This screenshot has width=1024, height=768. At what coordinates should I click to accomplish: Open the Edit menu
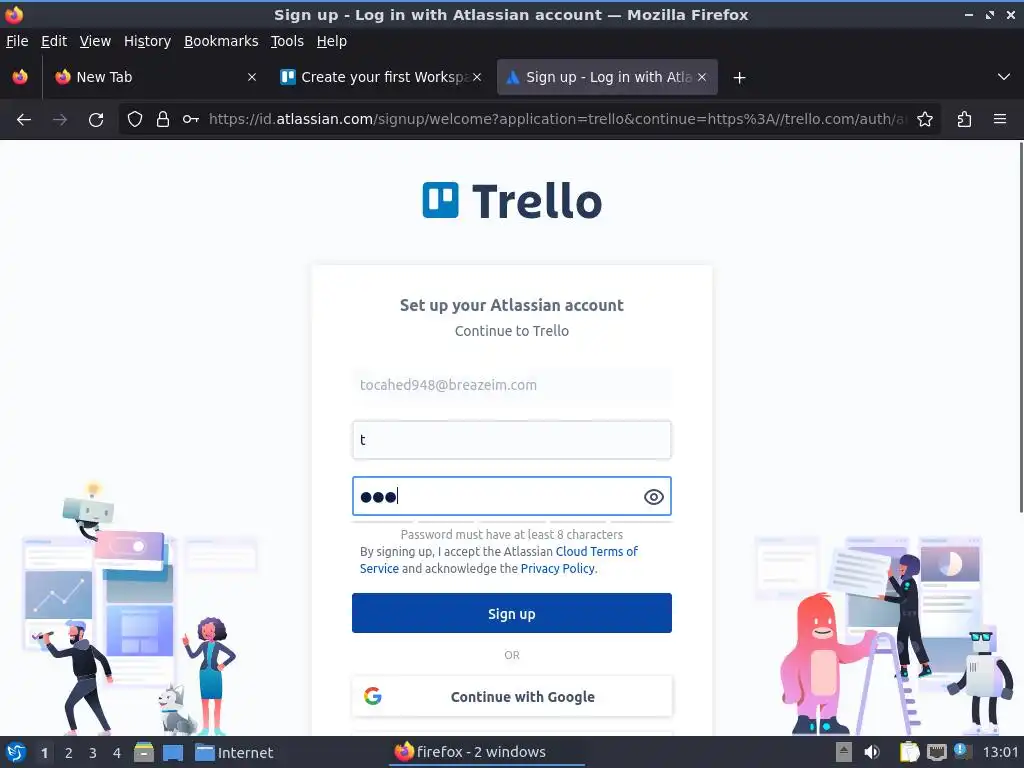coord(54,41)
